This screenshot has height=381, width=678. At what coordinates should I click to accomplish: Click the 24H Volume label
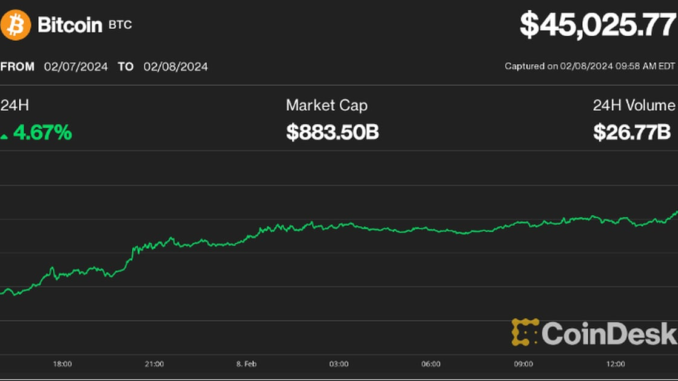[634, 105]
